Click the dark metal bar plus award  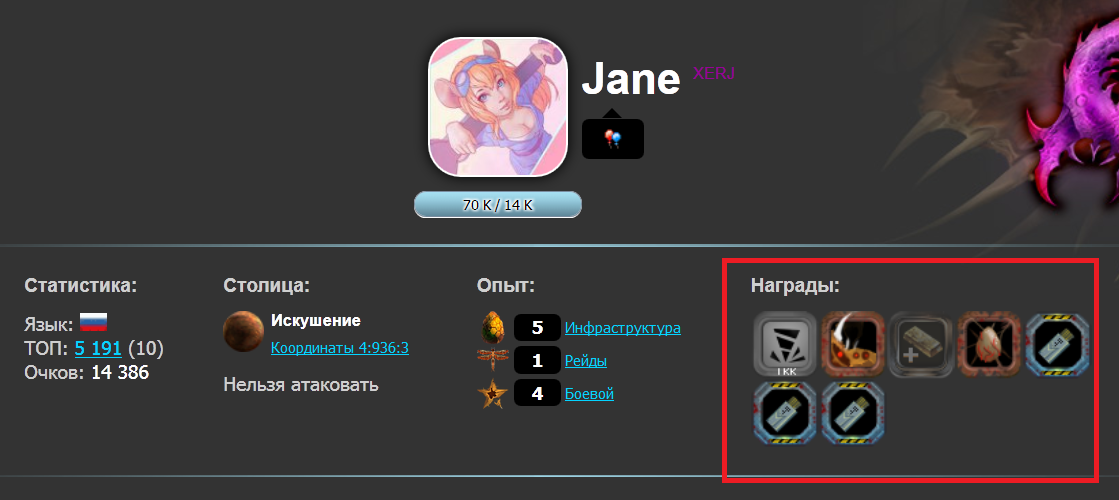click(921, 344)
